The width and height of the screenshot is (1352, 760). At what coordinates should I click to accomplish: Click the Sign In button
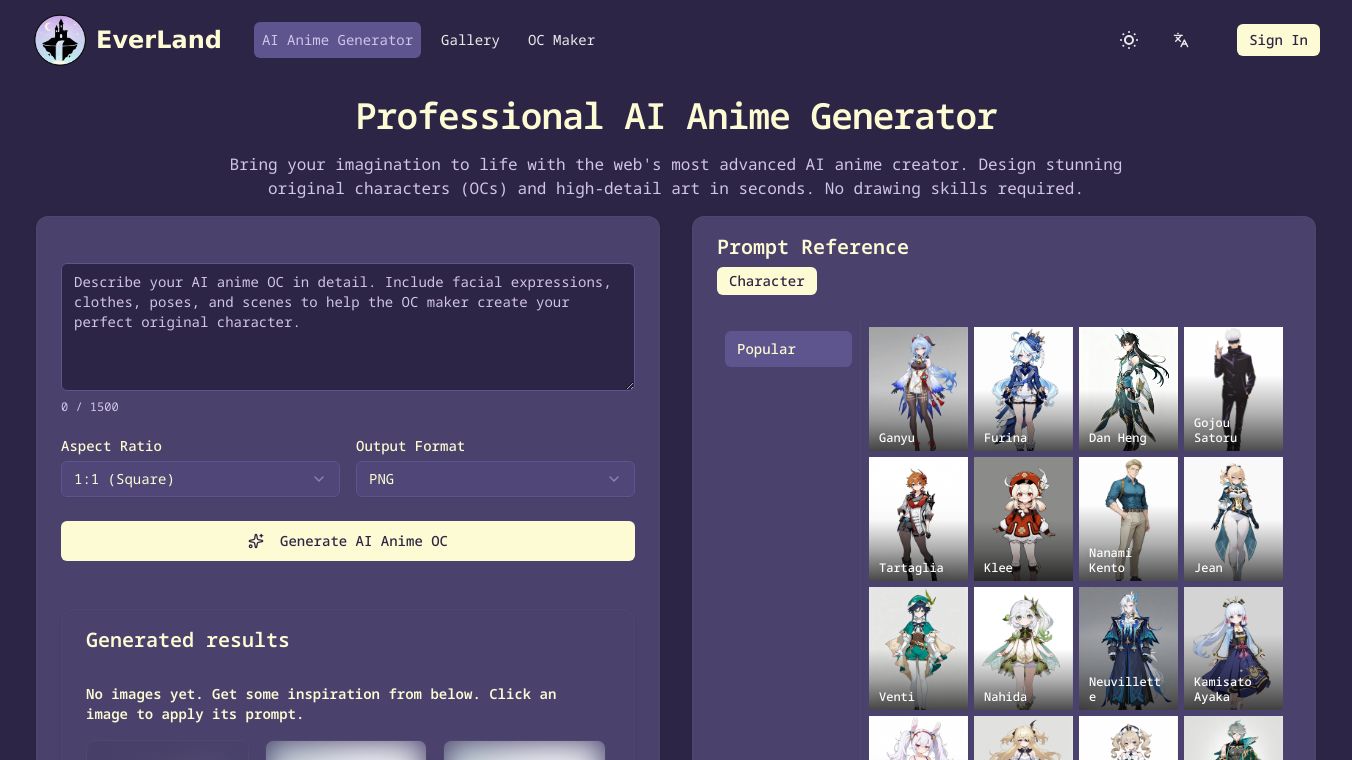point(1278,40)
